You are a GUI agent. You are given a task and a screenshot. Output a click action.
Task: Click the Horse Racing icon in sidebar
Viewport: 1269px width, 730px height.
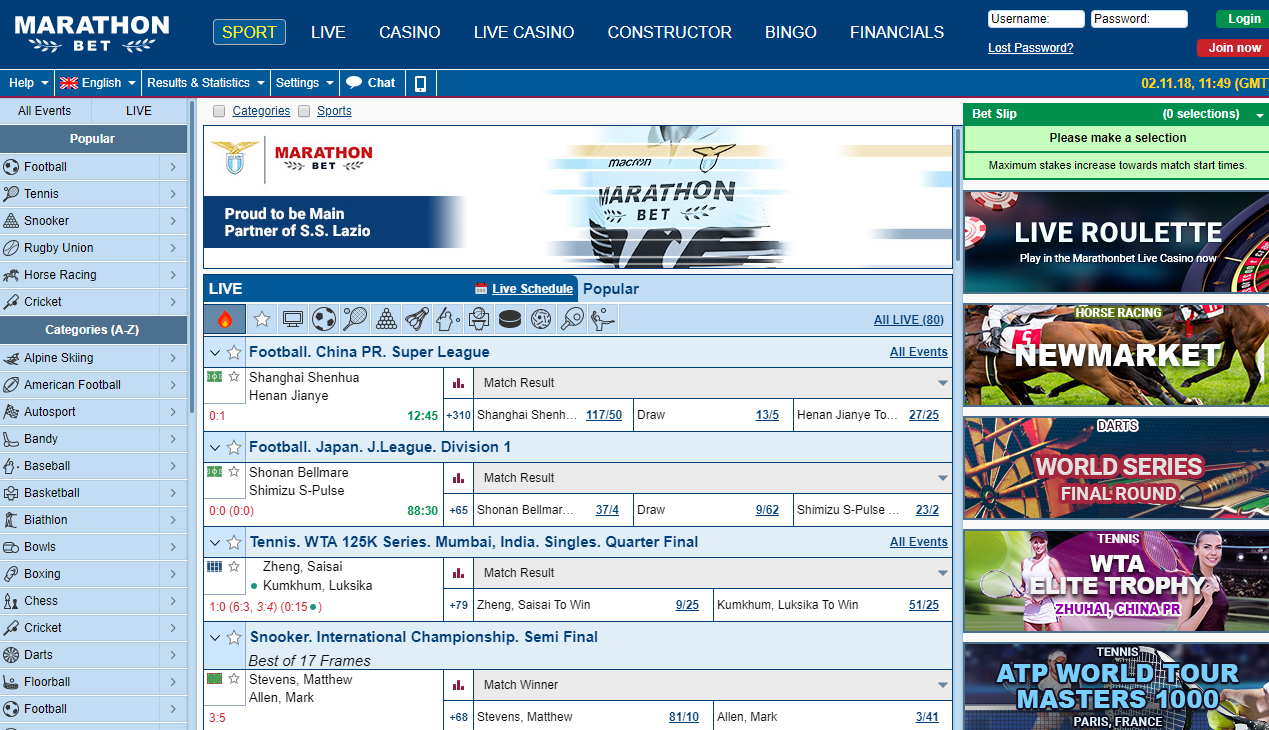click(11, 275)
